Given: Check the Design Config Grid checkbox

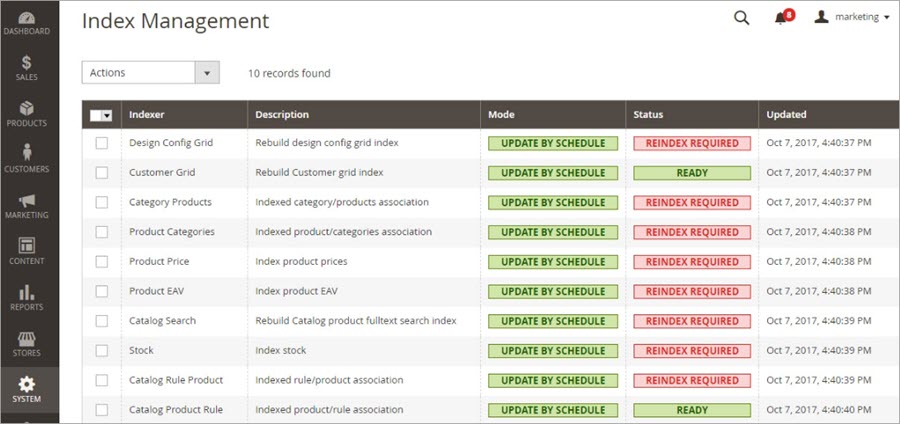Looking at the screenshot, I should click(x=101, y=143).
